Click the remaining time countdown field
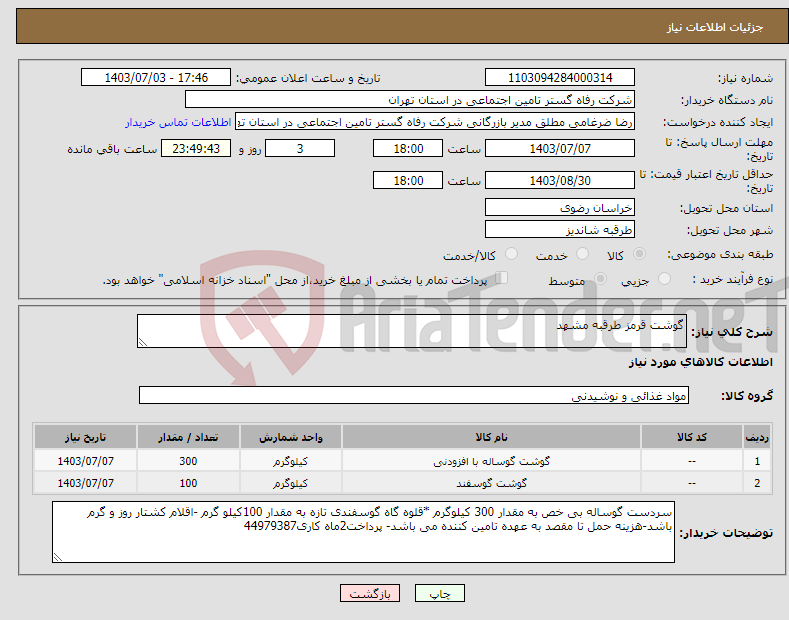The width and height of the screenshot is (789, 620). [x=196, y=148]
